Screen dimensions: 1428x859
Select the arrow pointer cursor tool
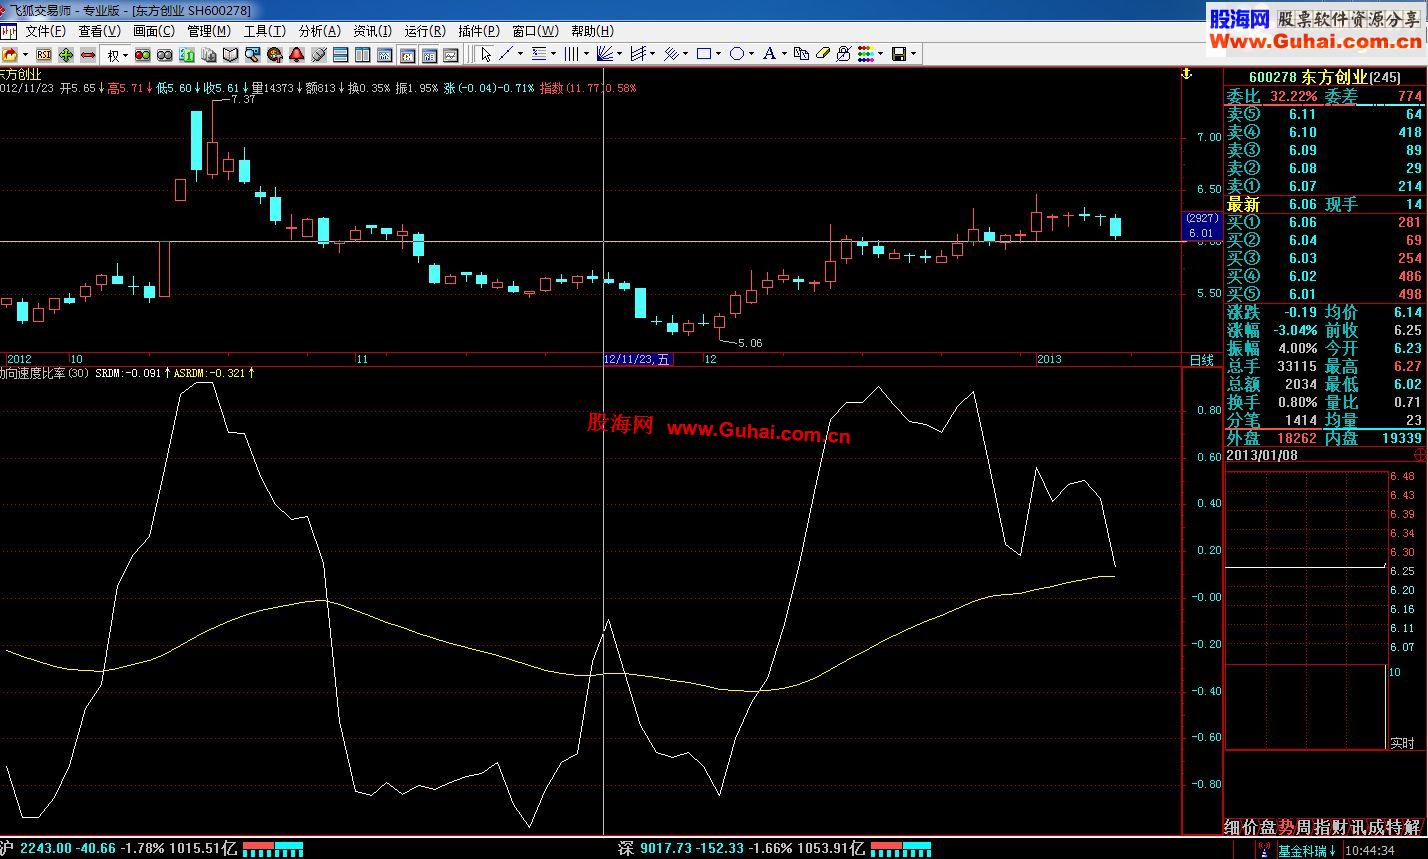(x=486, y=54)
